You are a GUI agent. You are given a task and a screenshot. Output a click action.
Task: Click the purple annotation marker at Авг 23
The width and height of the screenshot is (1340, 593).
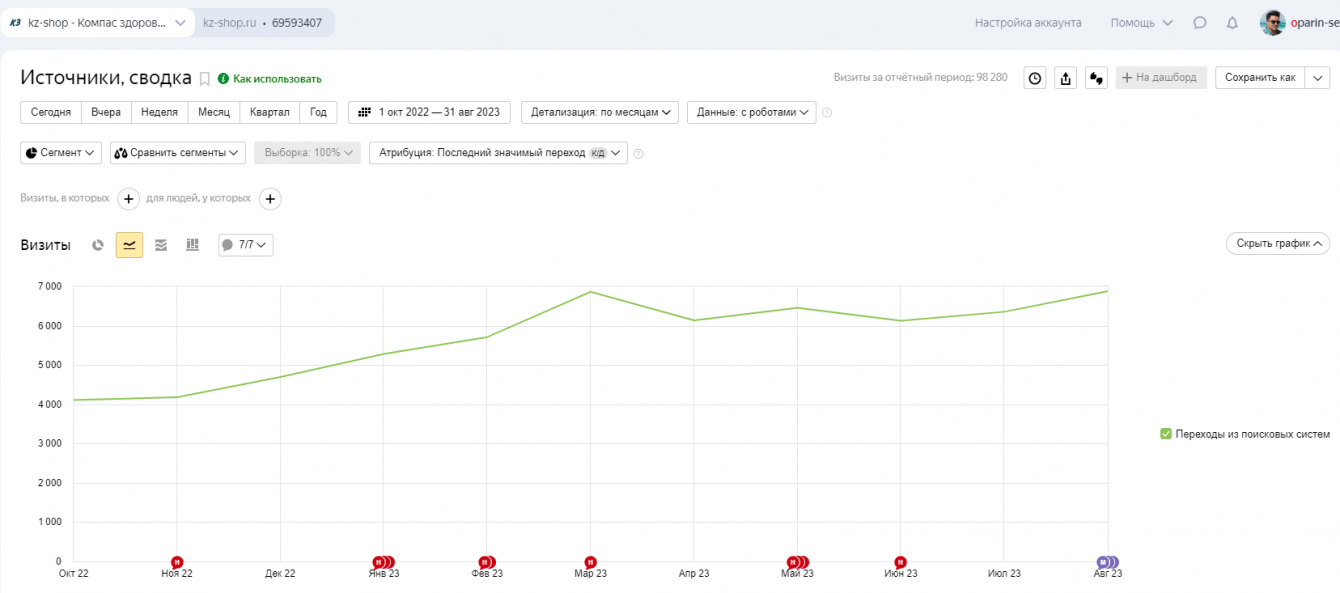(x=1107, y=562)
